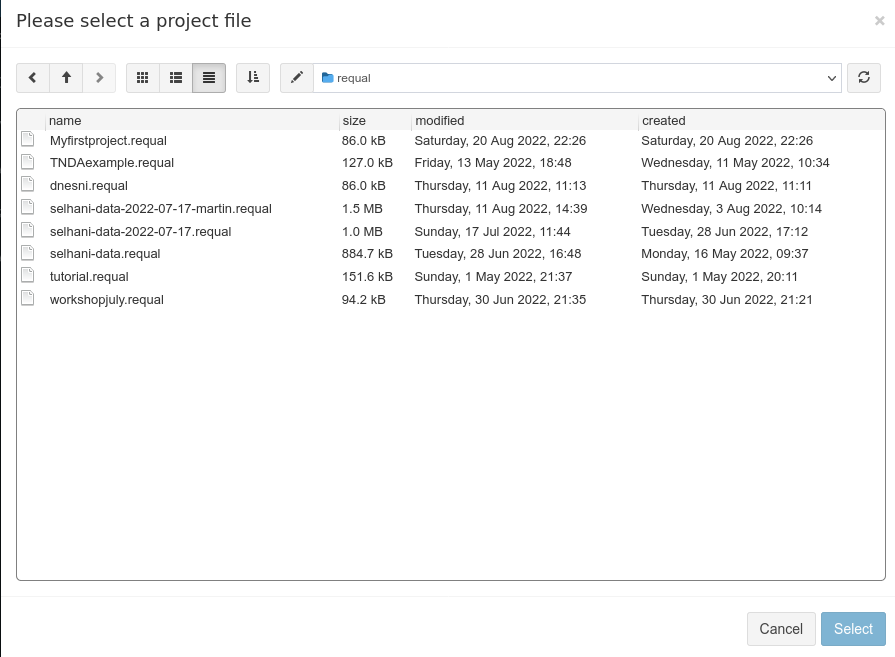Click file icon beside selhani-data-2022-07-17.requal
Screen dimensions: 895x657
(27, 231)
